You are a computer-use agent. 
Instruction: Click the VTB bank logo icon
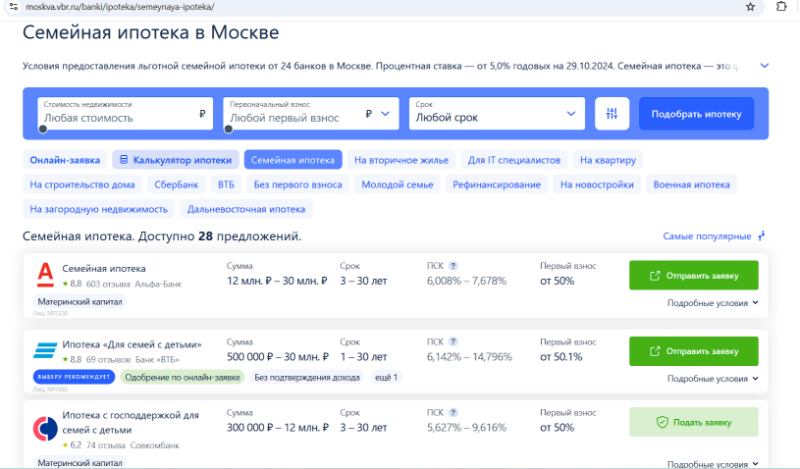point(45,350)
